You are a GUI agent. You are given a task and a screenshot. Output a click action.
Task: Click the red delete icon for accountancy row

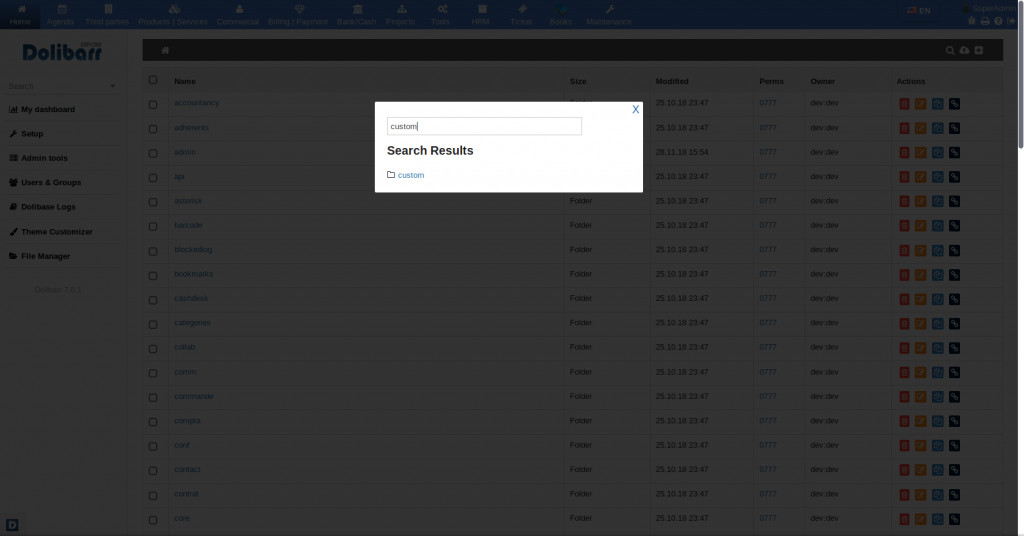click(904, 104)
